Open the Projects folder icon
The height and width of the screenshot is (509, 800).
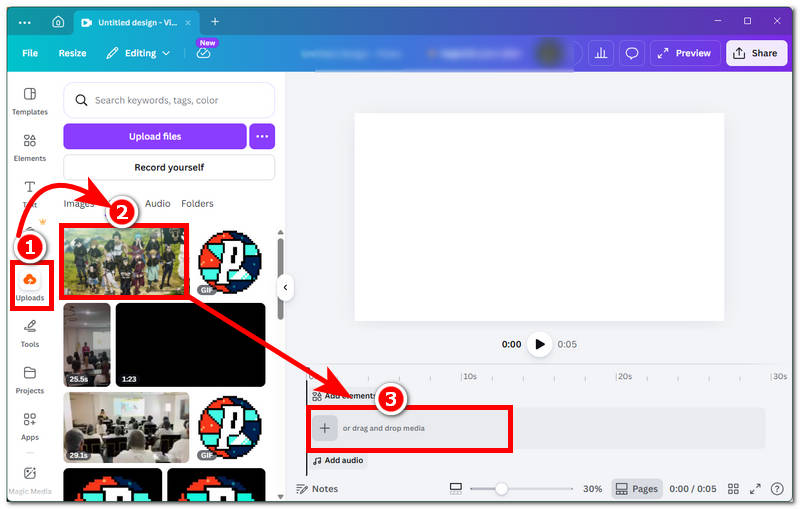(30, 378)
